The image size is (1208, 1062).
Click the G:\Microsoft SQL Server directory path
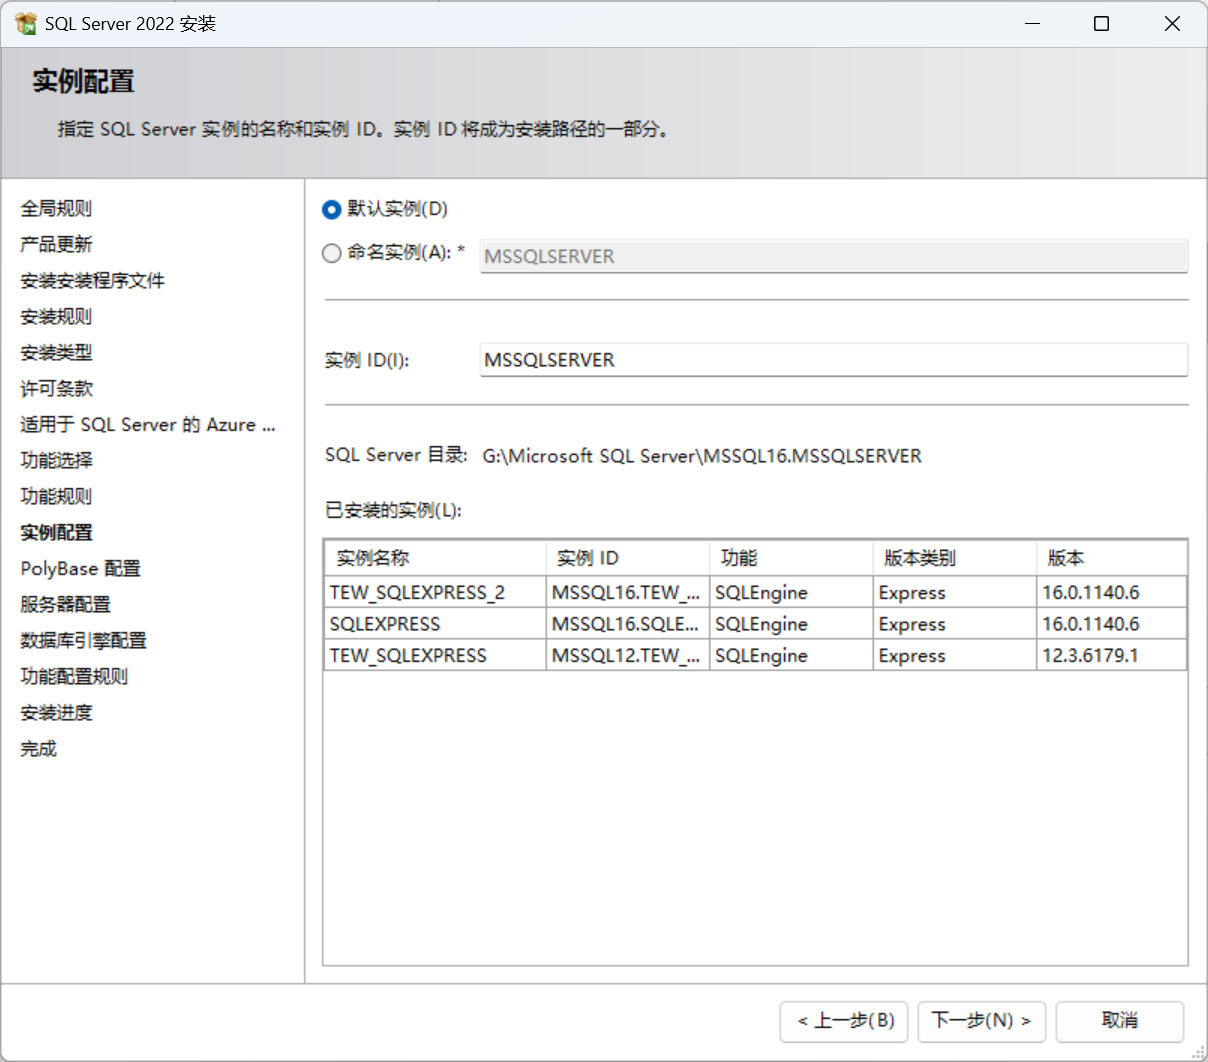click(x=702, y=456)
